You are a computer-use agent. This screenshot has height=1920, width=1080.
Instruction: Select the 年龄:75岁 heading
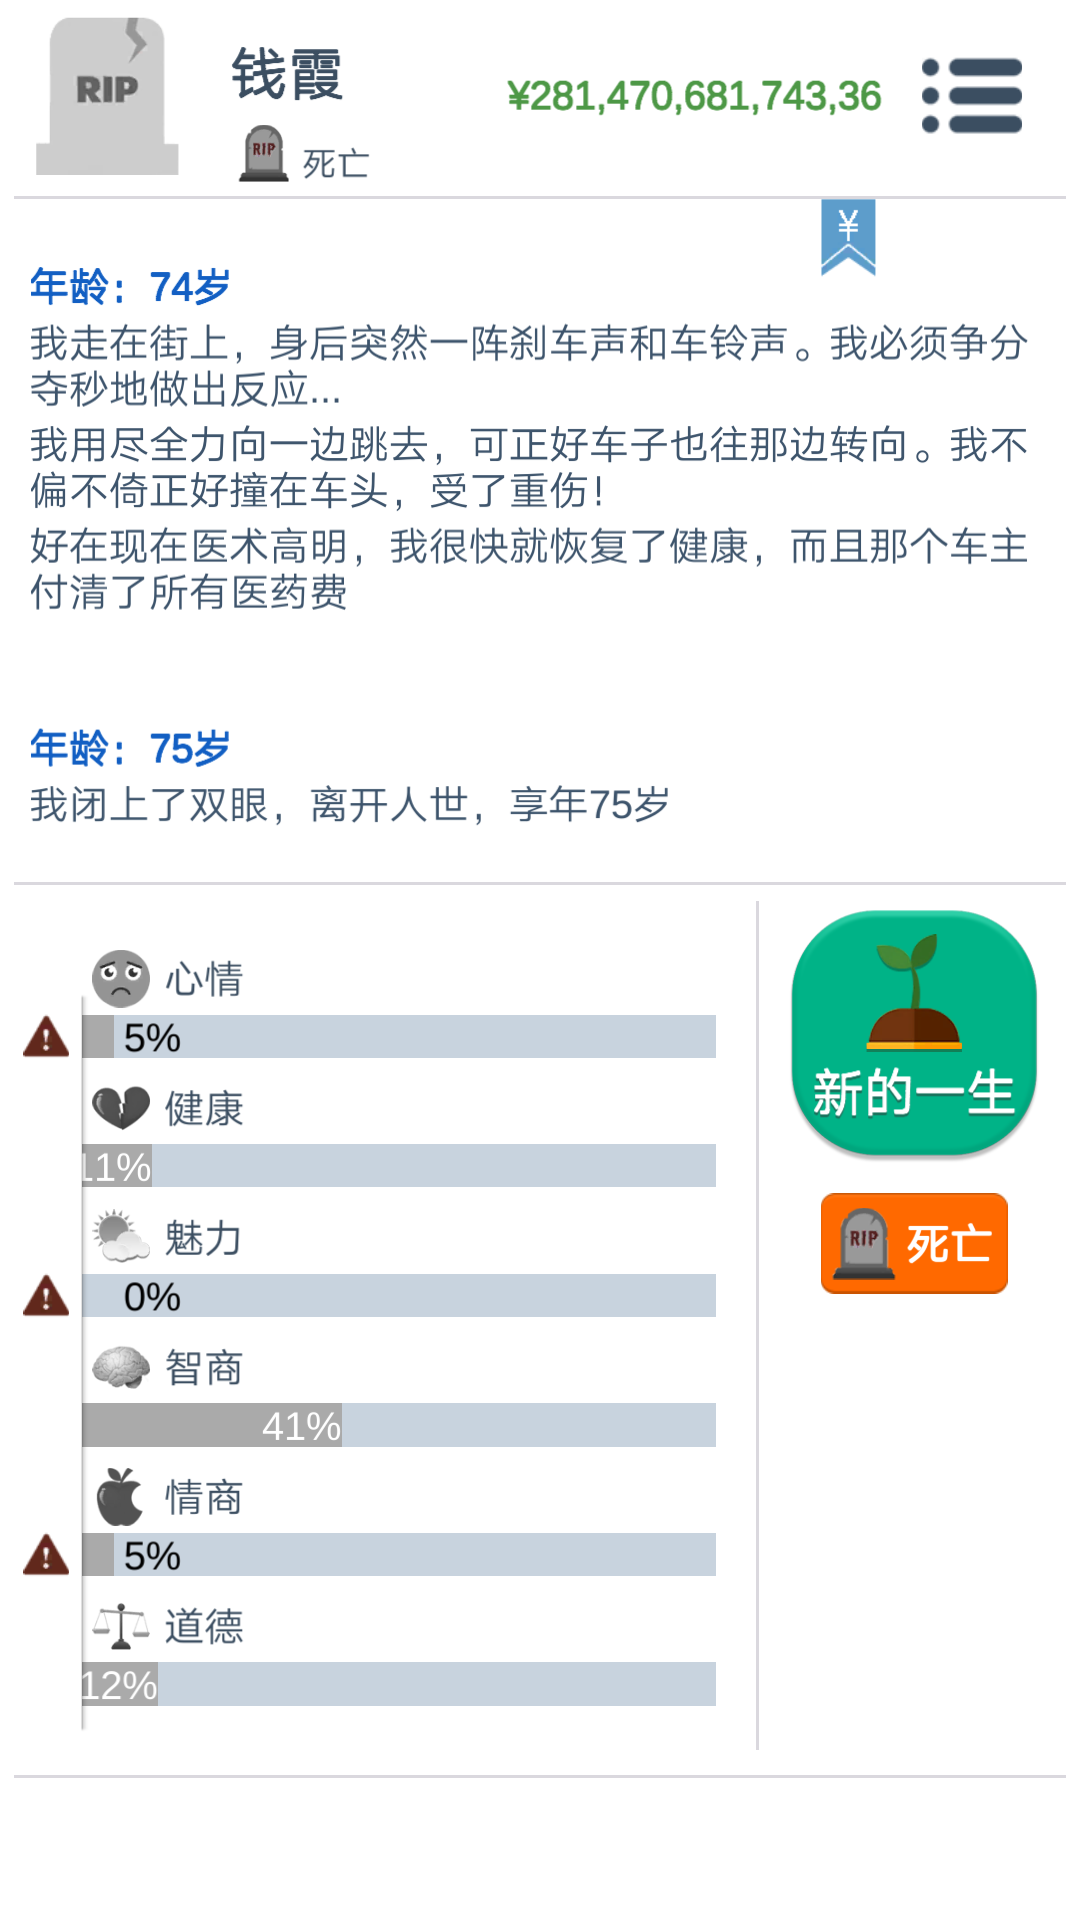click(130, 748)
